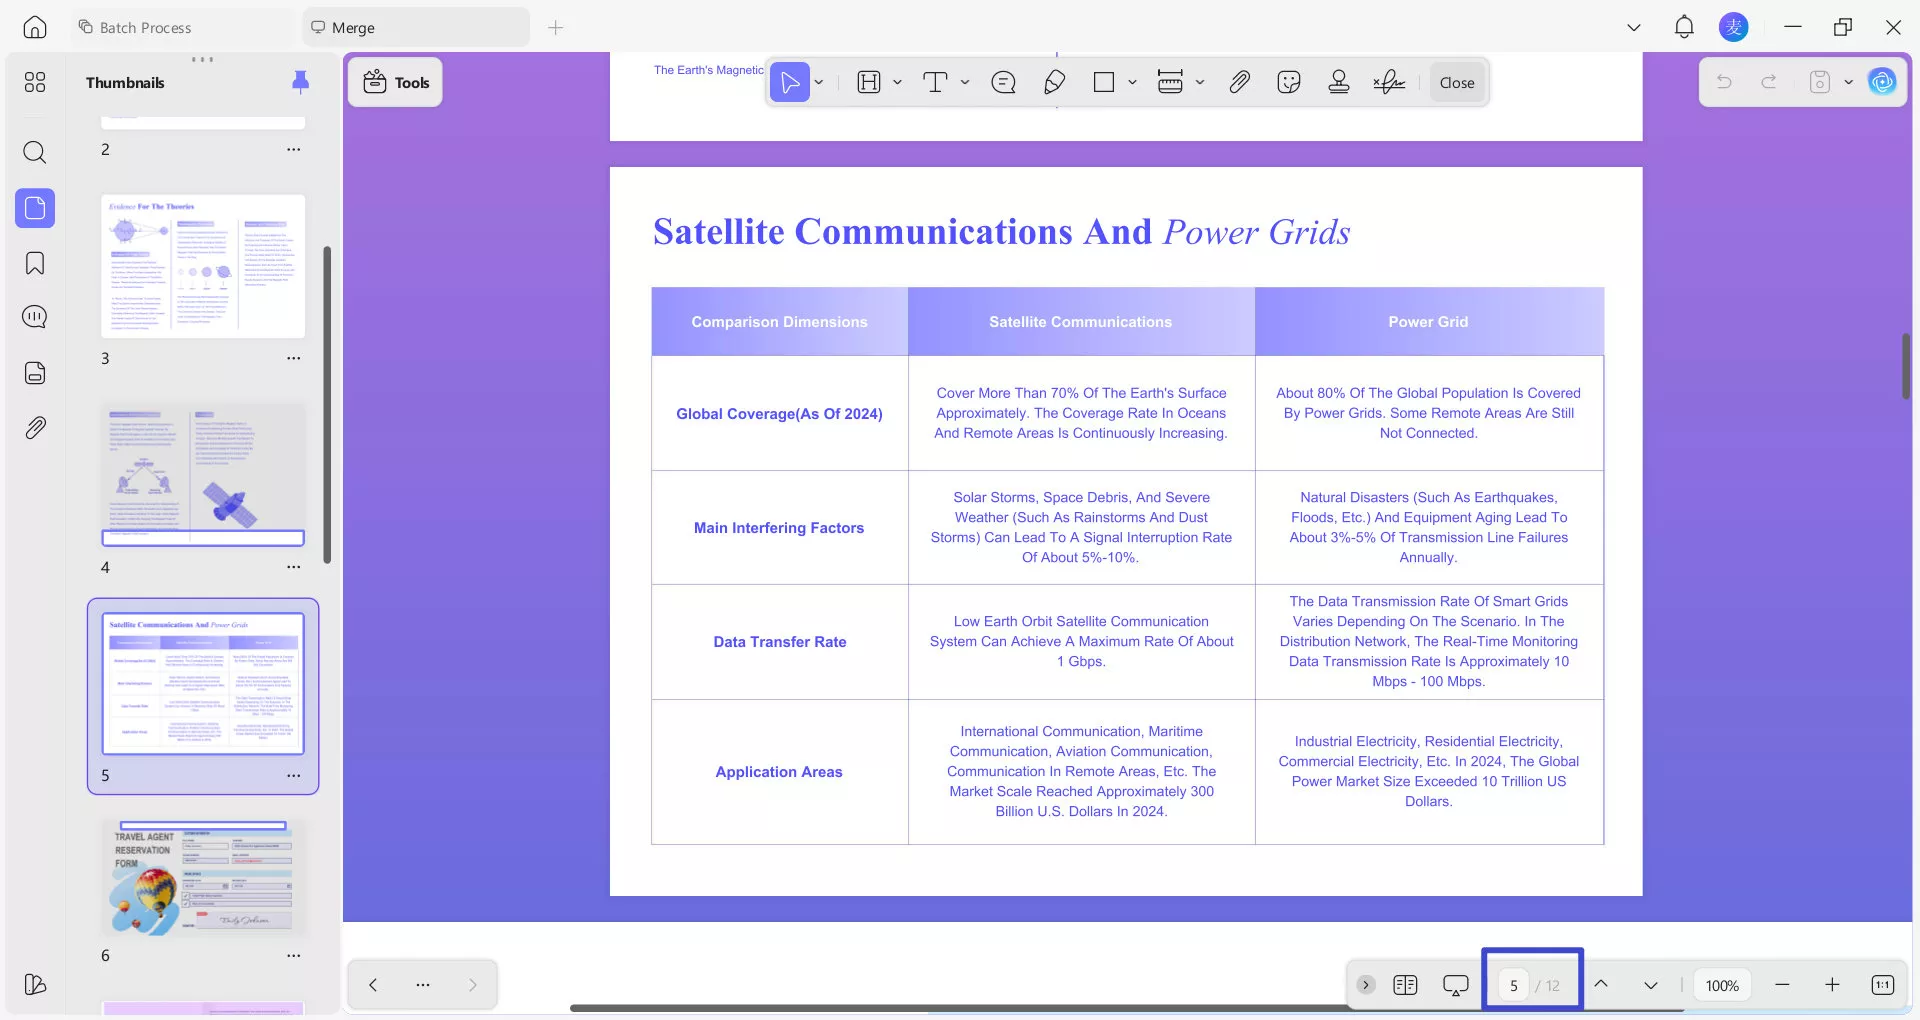The height and width of the screenshot is (1020, 1920).
Task: Open options for page 4 thumbnail
Action: [293, 567]
